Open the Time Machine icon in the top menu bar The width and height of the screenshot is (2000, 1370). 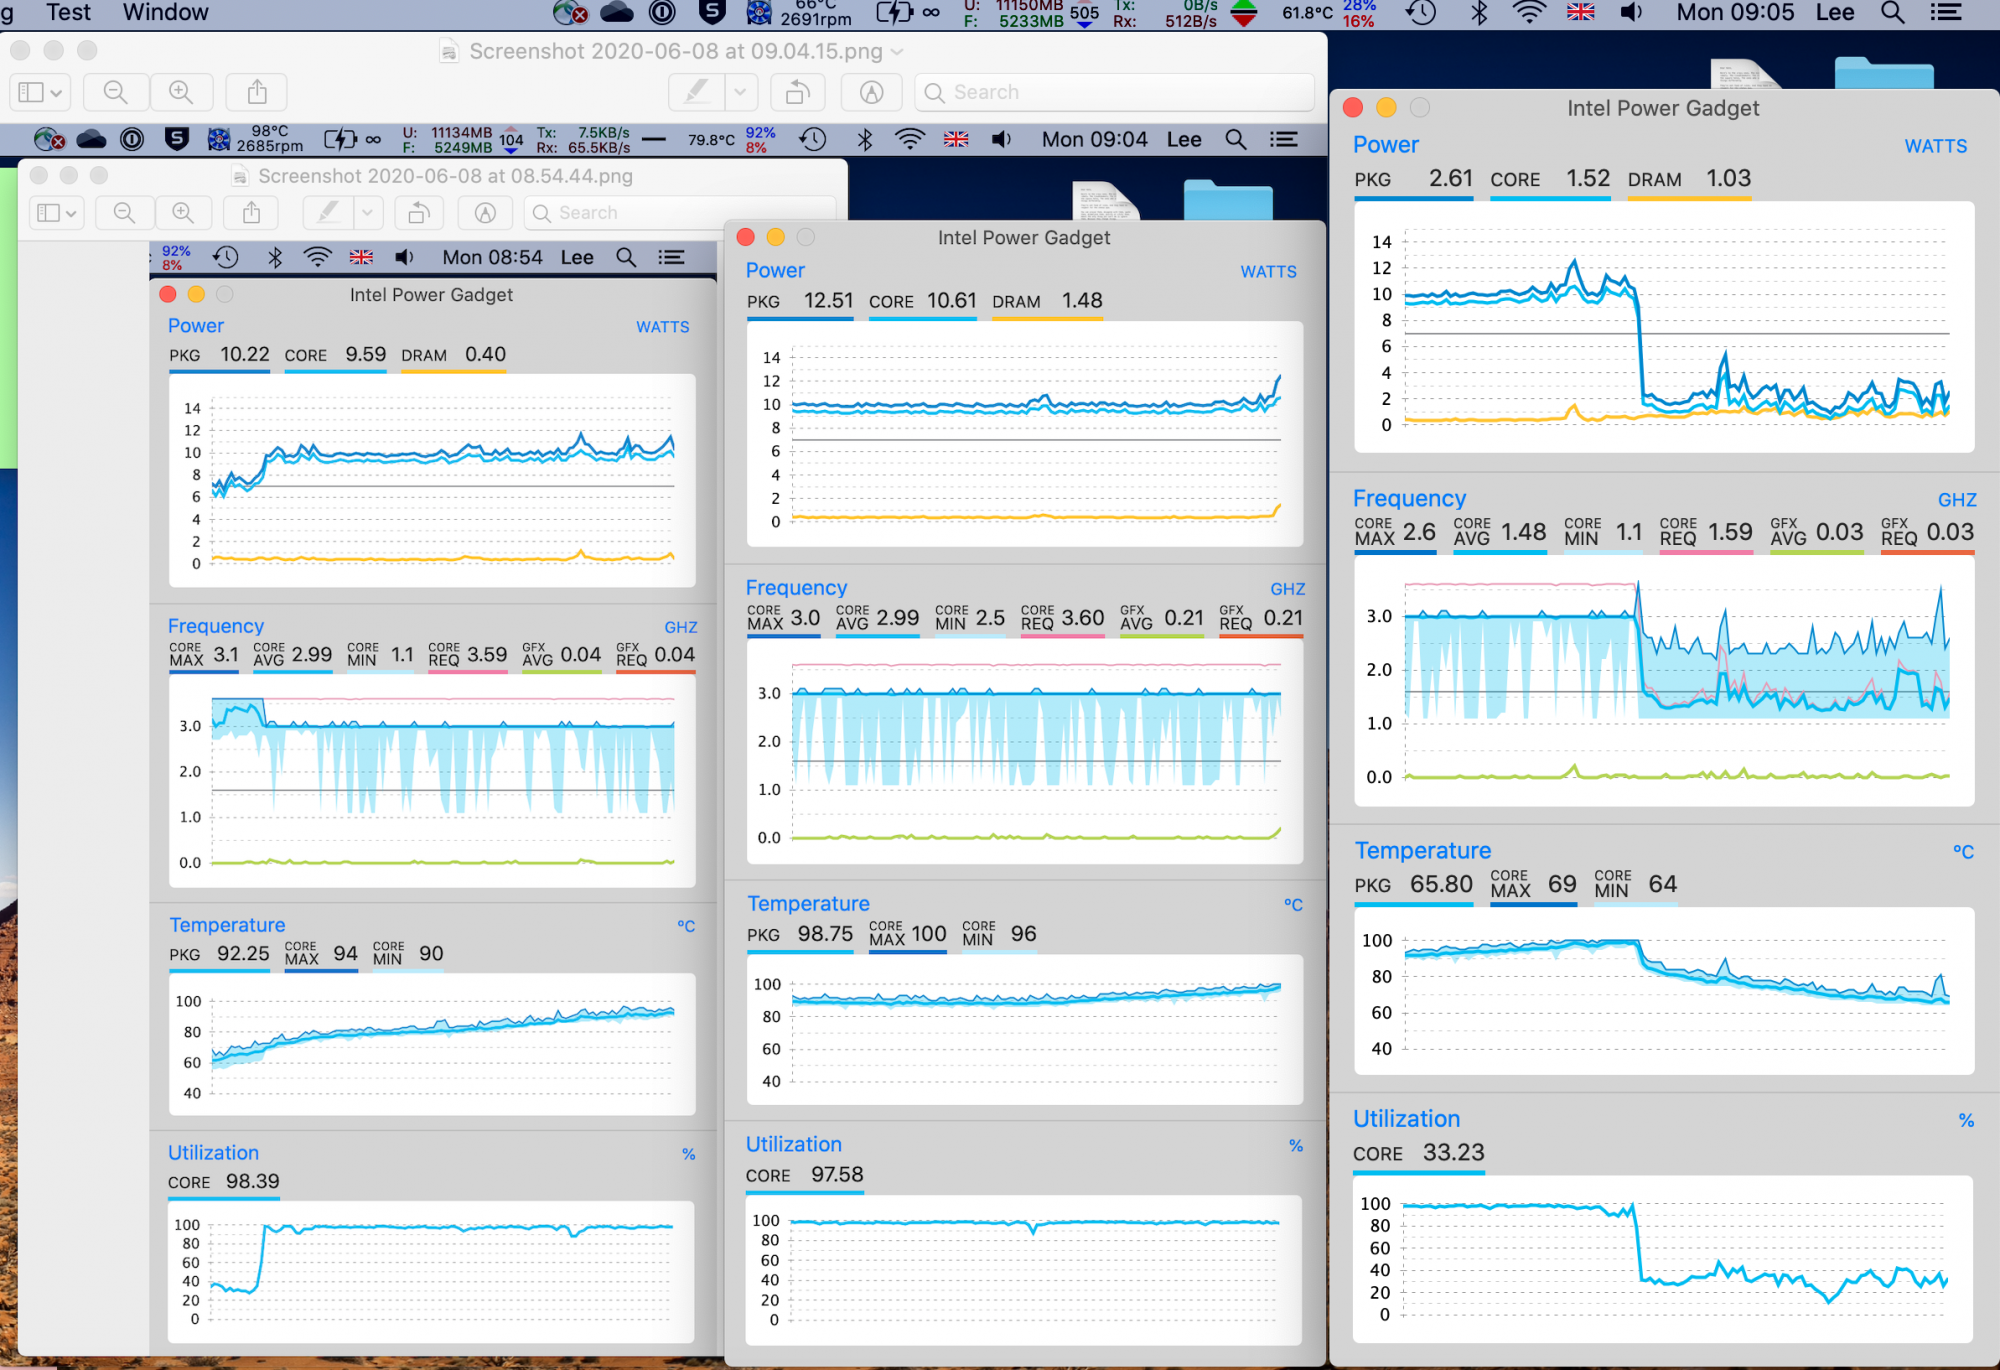pyautogui.click(x=1421, y=12)
